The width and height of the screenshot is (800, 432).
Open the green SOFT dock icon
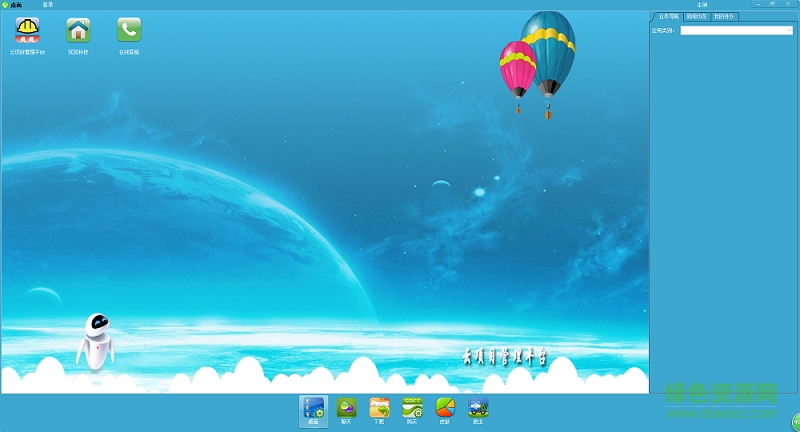point(412,408)
